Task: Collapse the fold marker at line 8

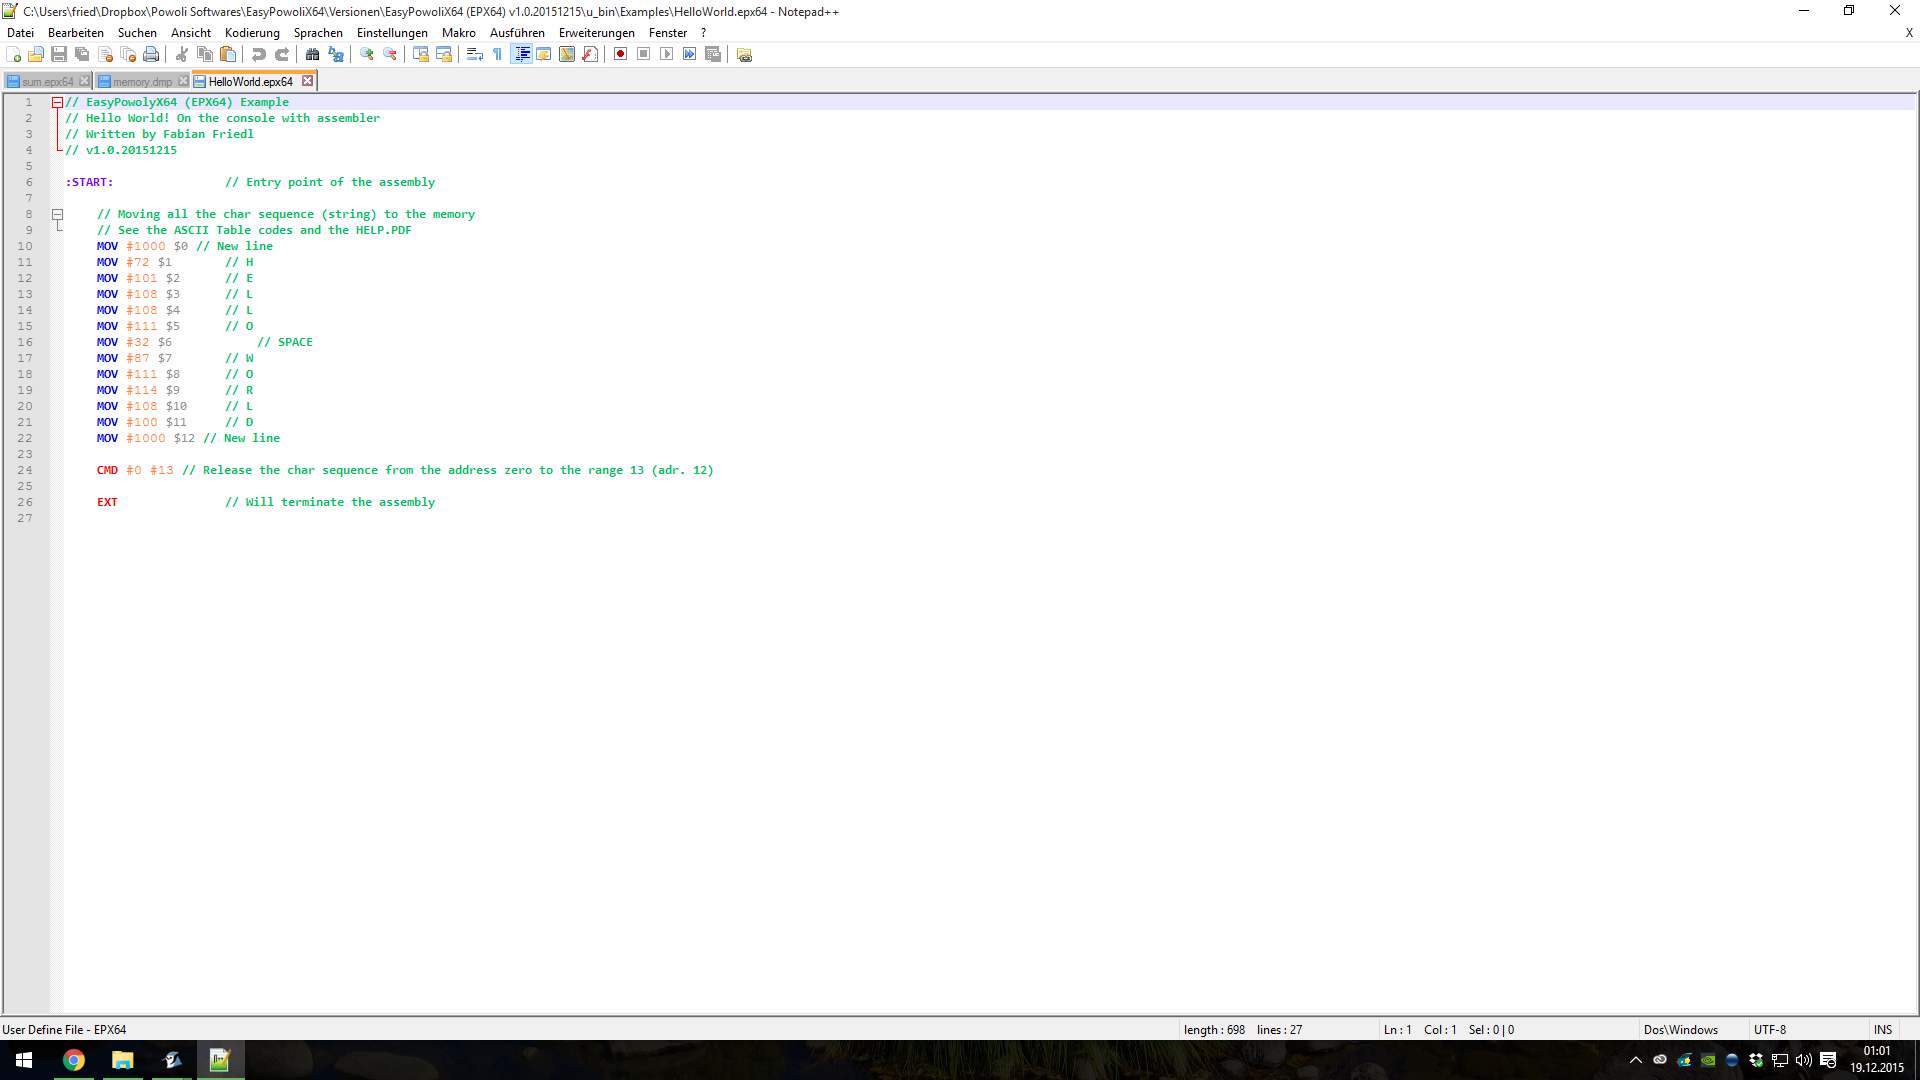Action: (58, 214)
